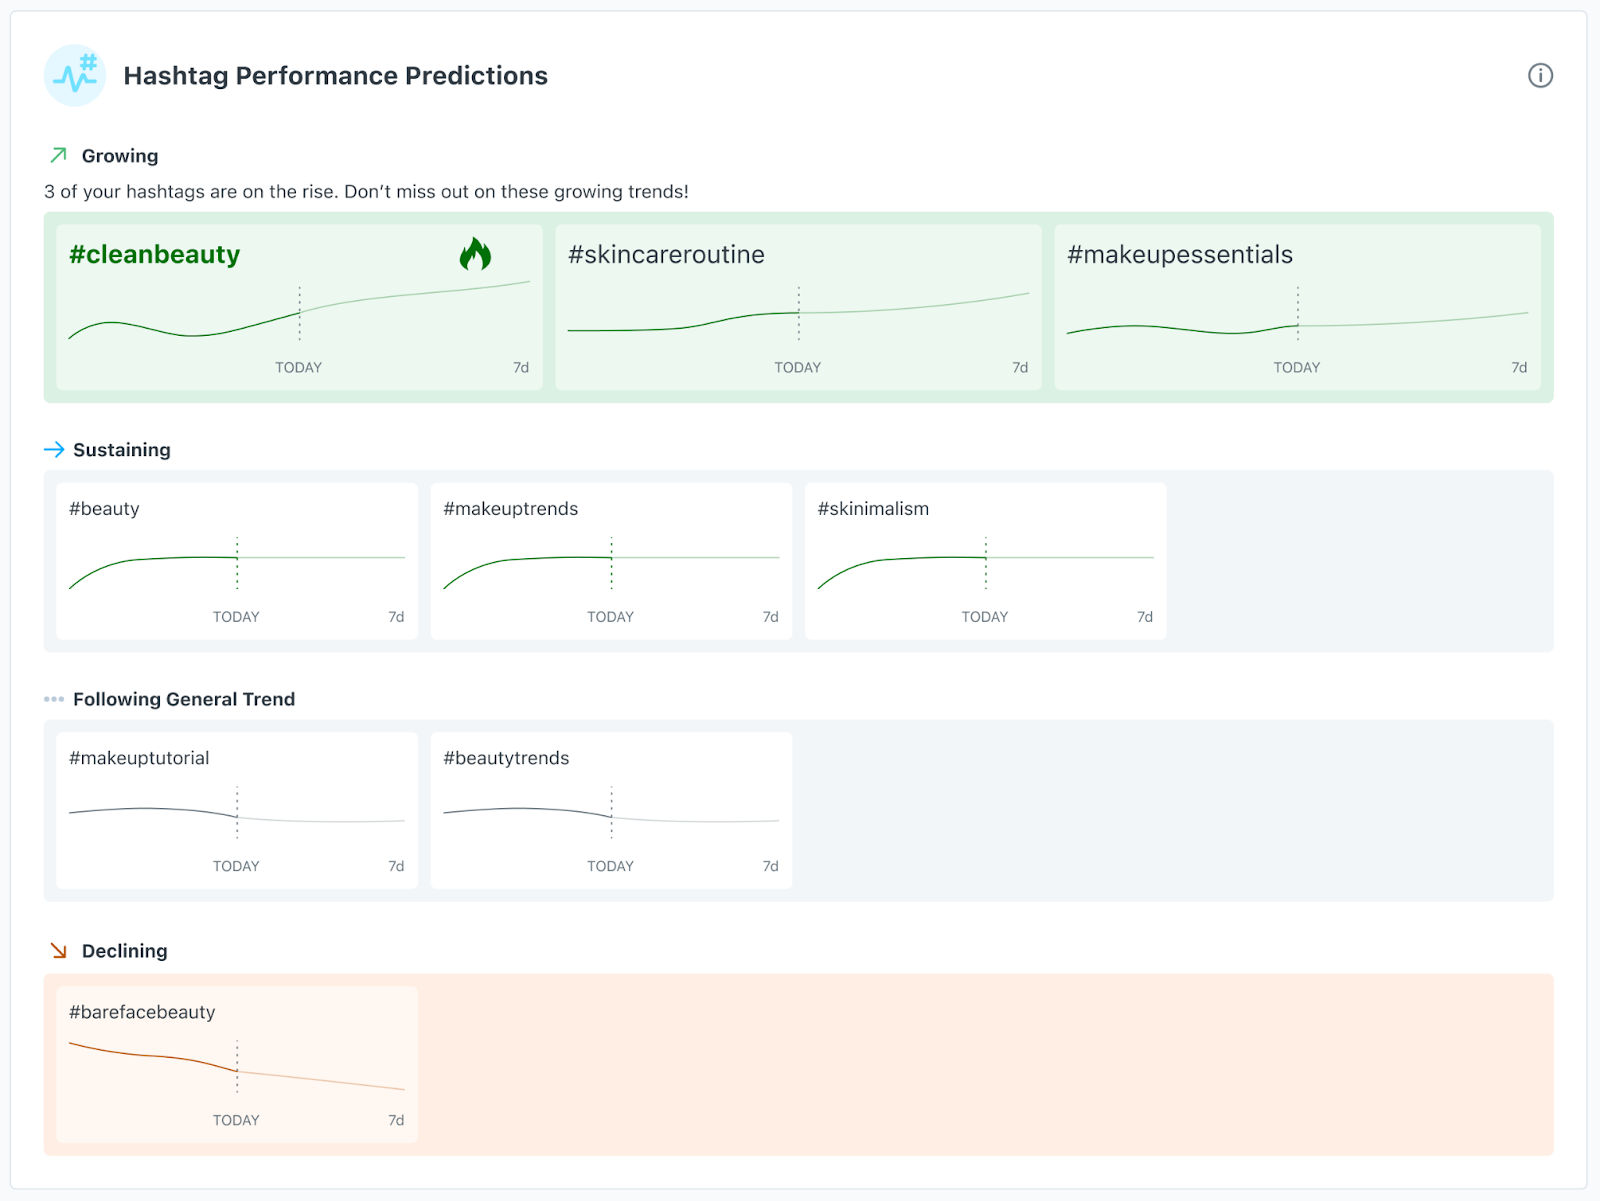Viewport: 1600px width, 1201px height.
Task: Open the #cleanbeauty hashtag card
Action: (x=299, y=307)
